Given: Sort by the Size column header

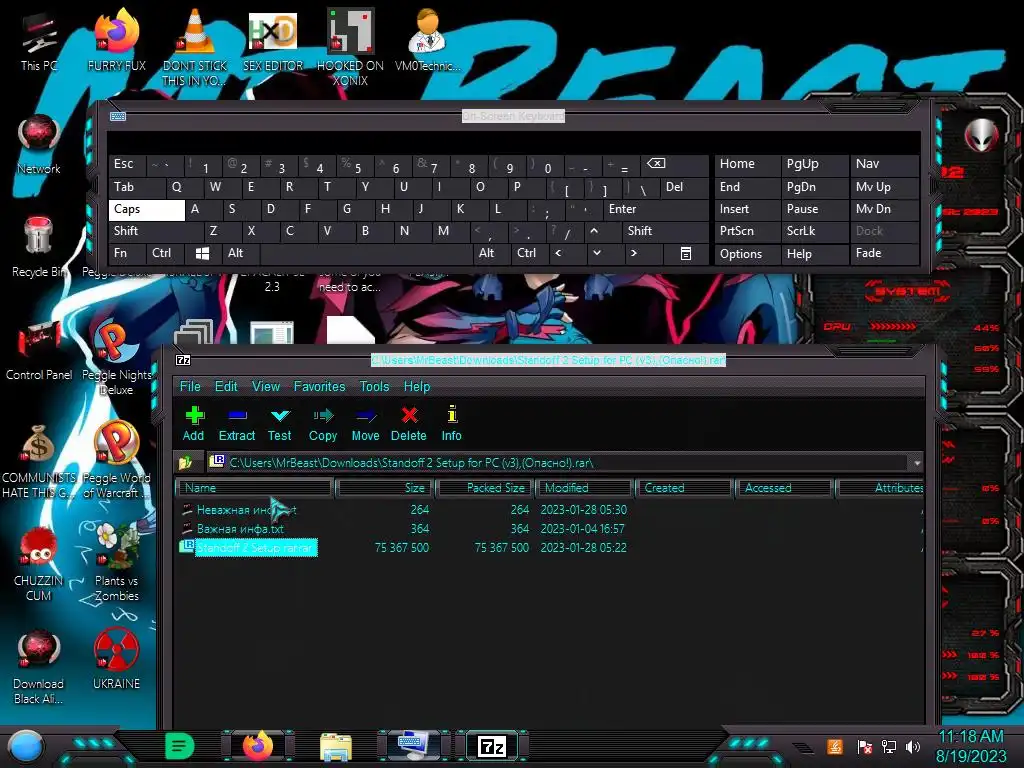Looking at the screenshot, I should (385, 488).
